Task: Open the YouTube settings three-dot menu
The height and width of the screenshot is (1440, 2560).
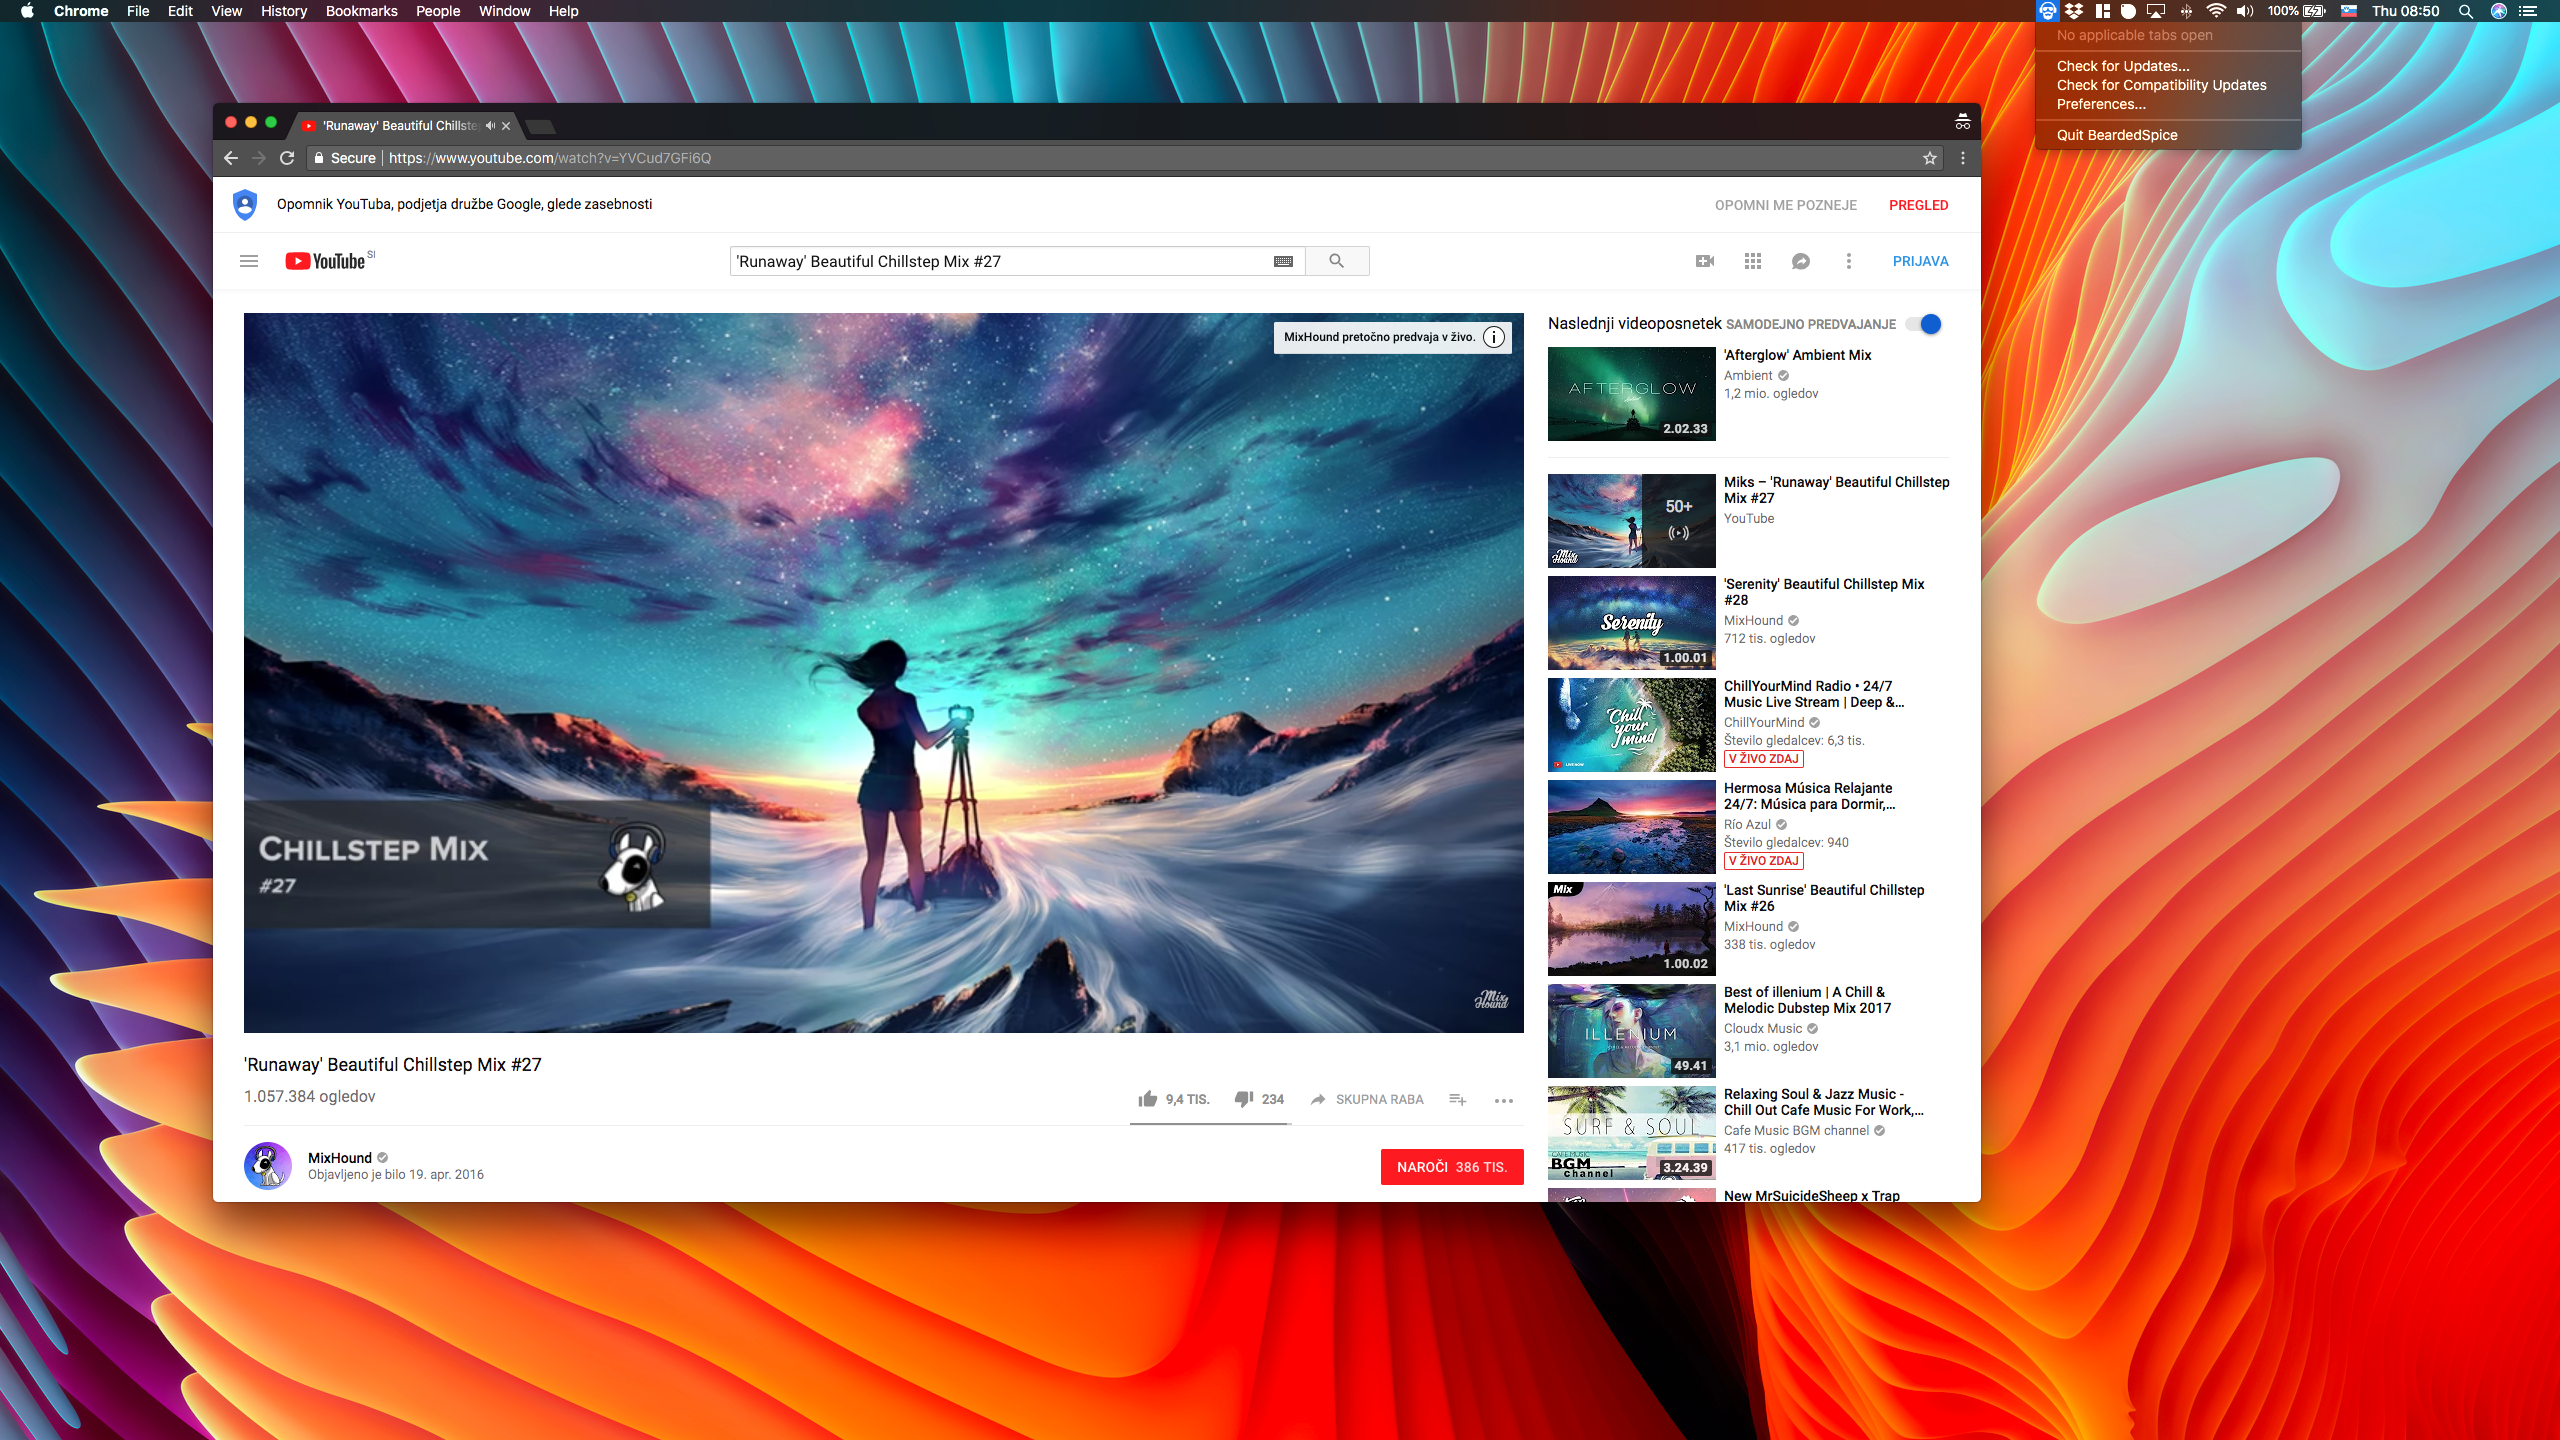Action: (x=1849, y=261)
